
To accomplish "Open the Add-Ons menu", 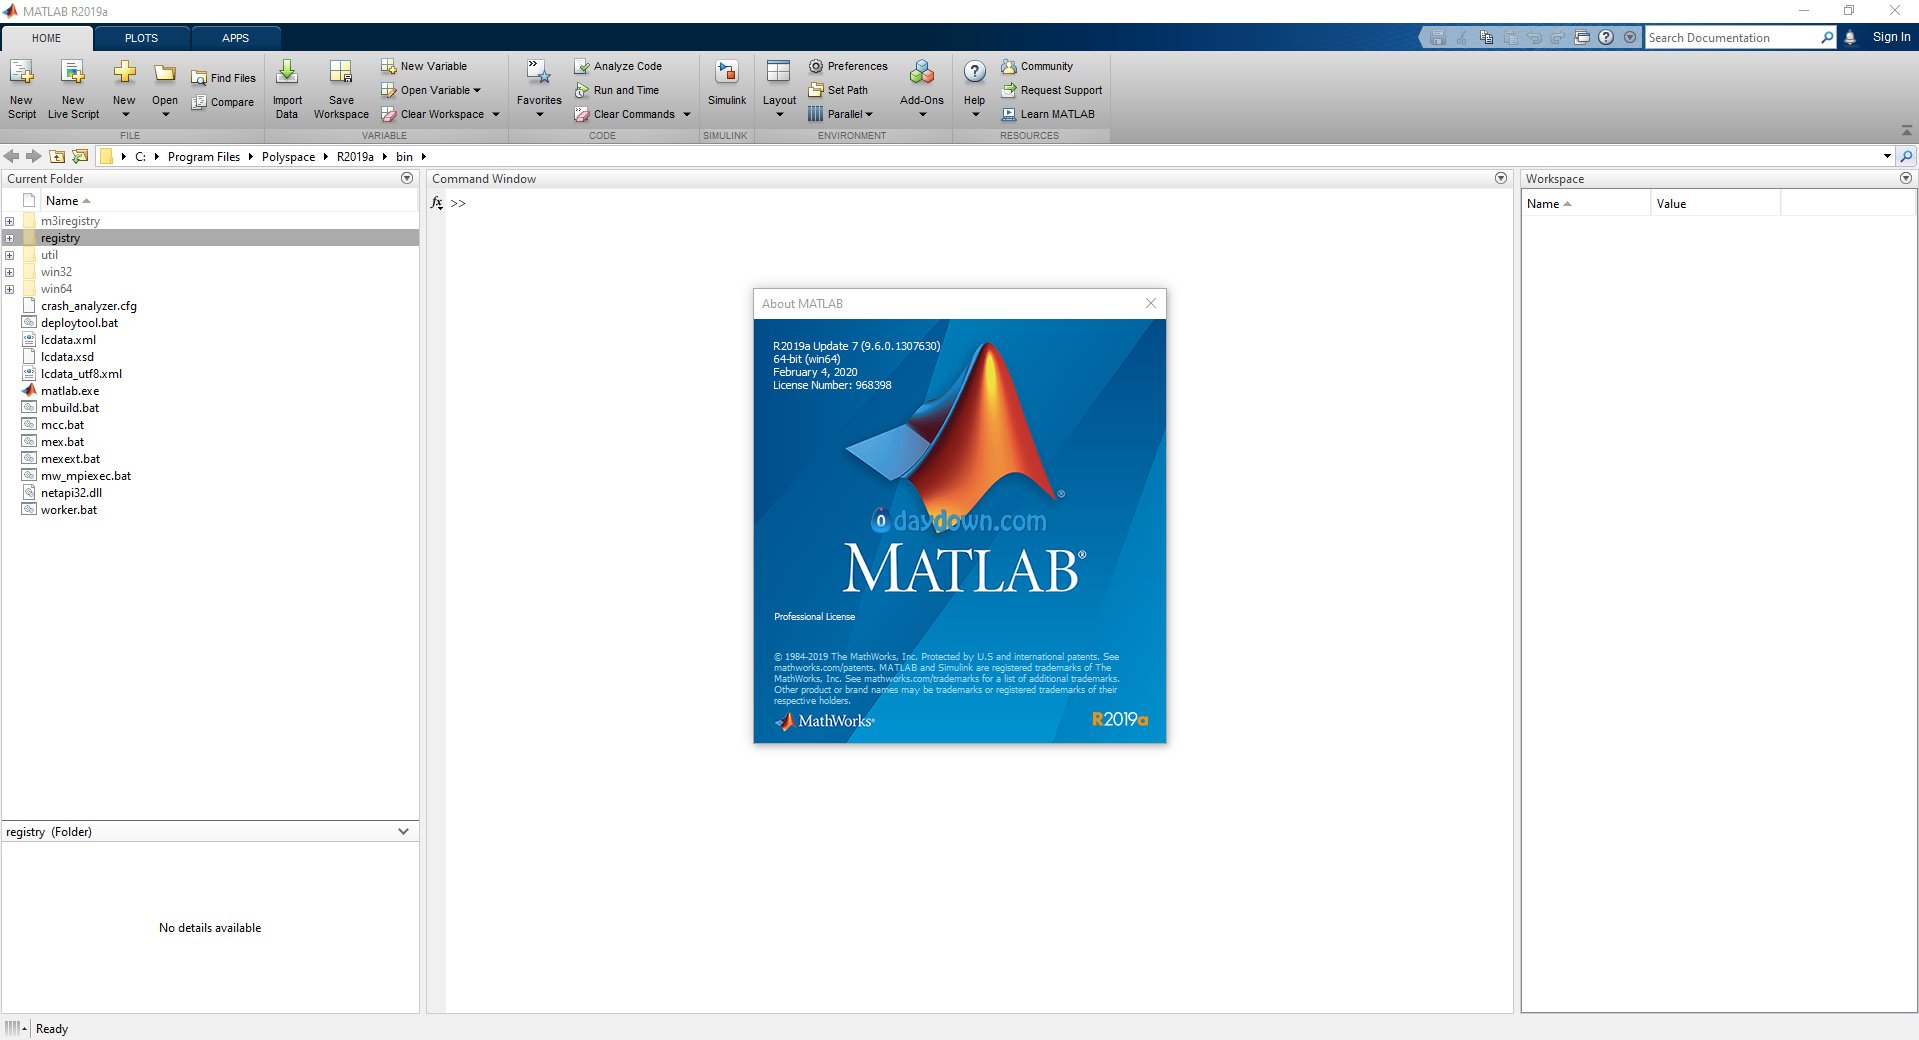I will [921, 88].
